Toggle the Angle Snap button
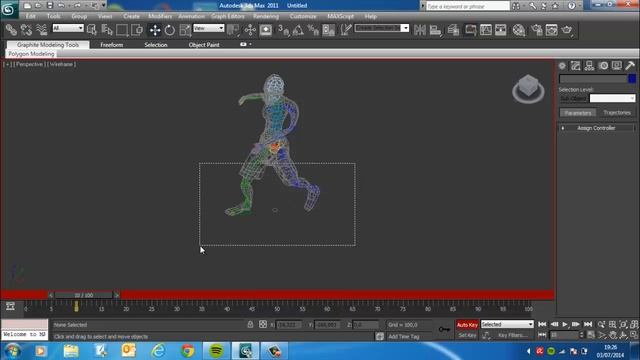Screen dimensions: 640x360 (x=298, y=30)
